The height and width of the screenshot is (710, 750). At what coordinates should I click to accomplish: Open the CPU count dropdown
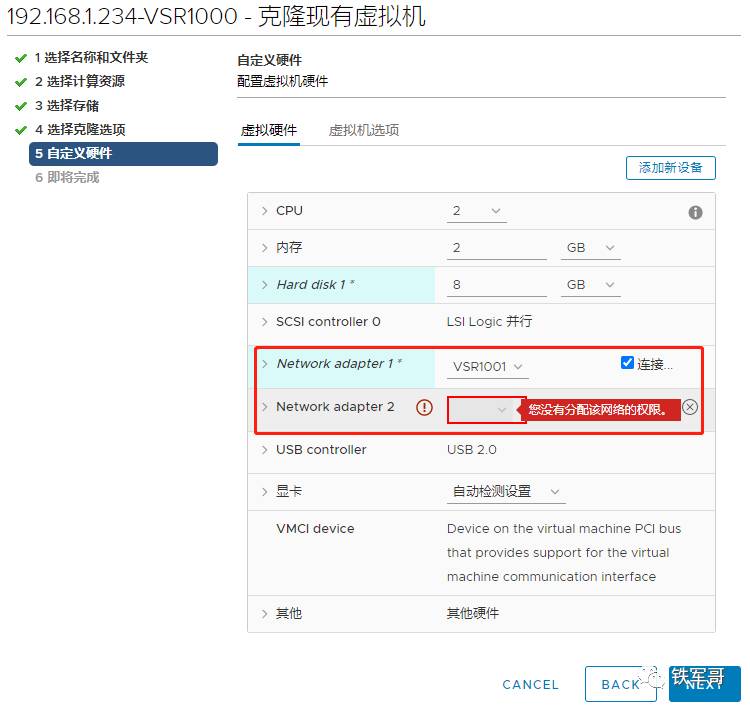(478, 211)
